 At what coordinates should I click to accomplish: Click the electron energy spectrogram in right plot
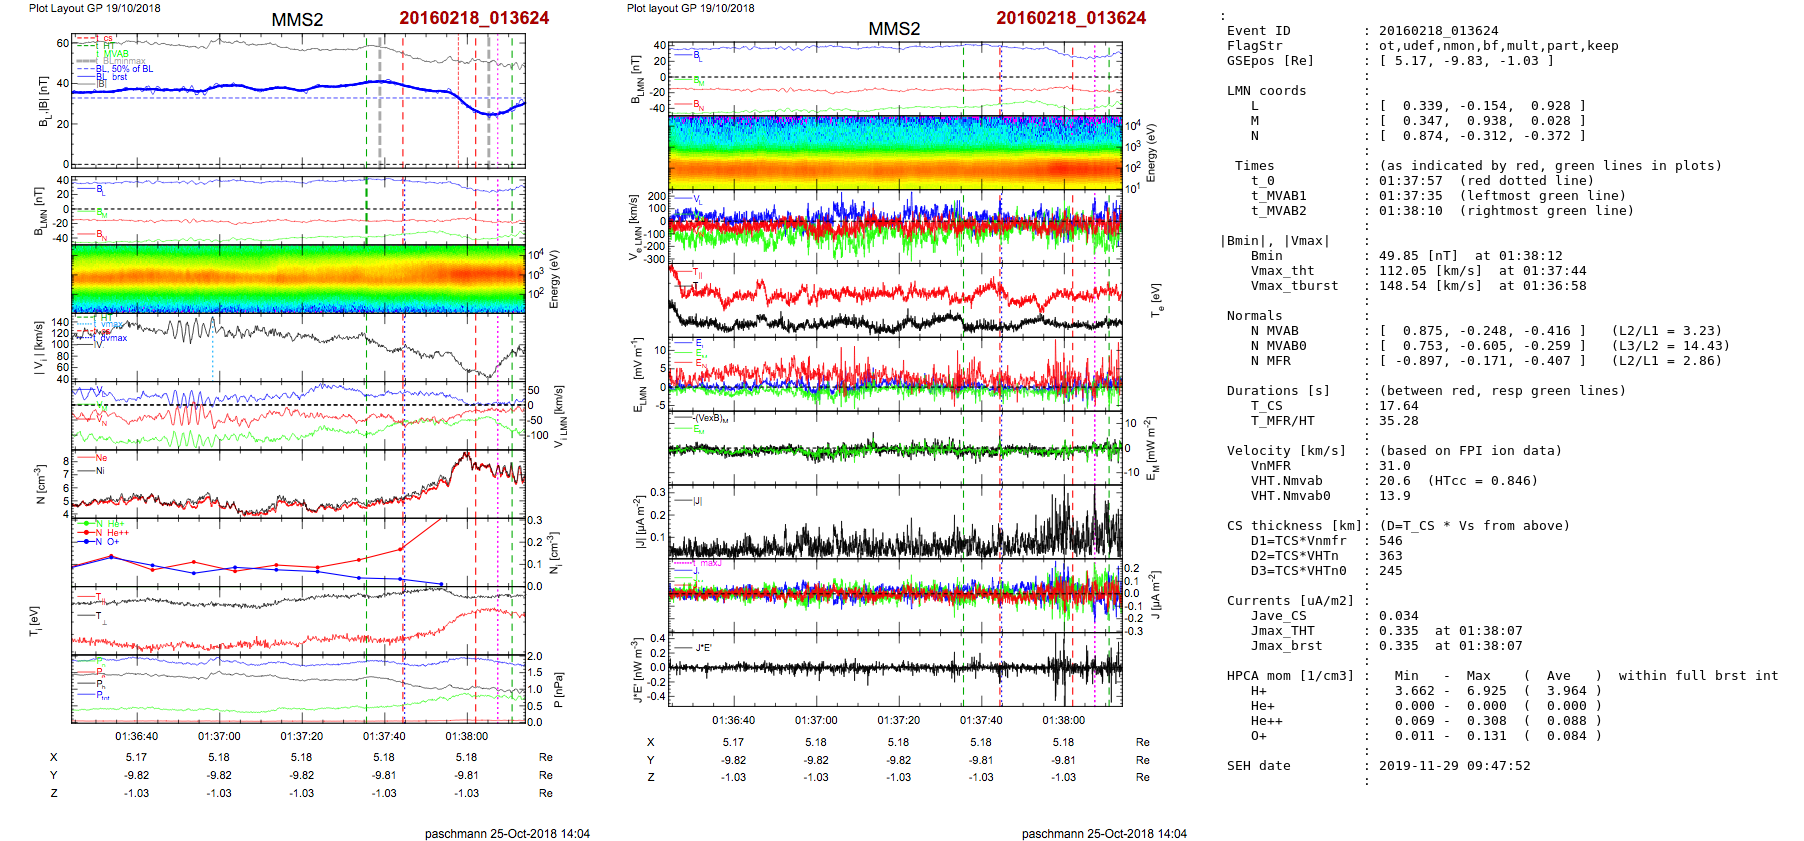[x=894, y=152]
